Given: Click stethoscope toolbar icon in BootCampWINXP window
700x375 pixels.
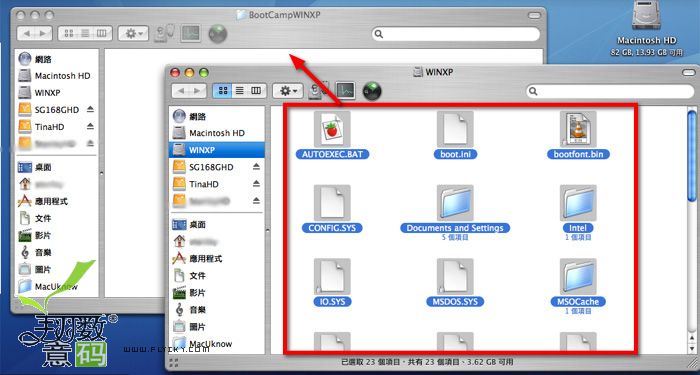Looking at the screenshot, I should [x=164, y=33].
